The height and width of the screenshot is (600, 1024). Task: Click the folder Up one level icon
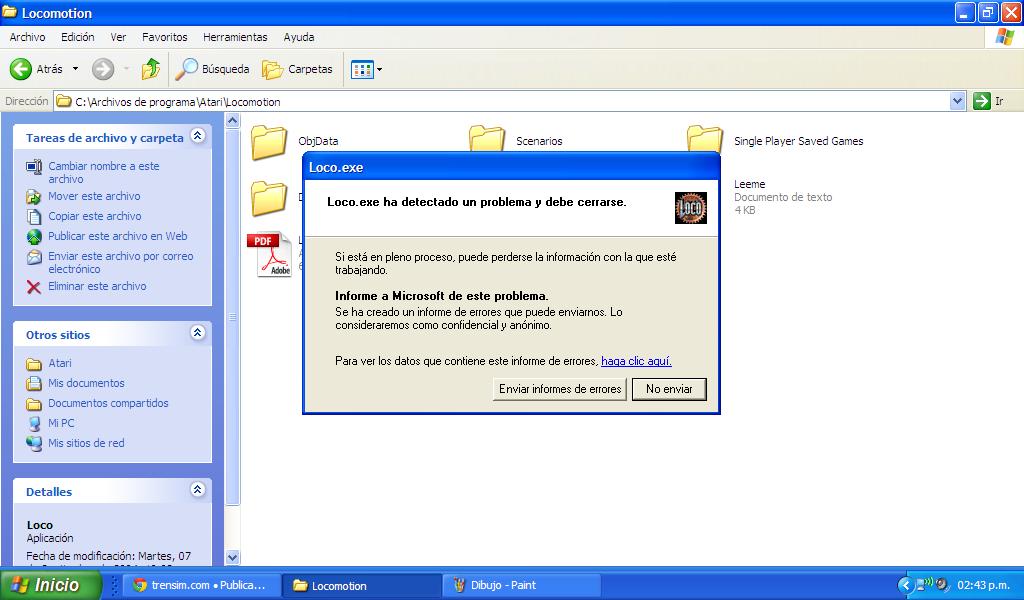click(x=151, y=69)
